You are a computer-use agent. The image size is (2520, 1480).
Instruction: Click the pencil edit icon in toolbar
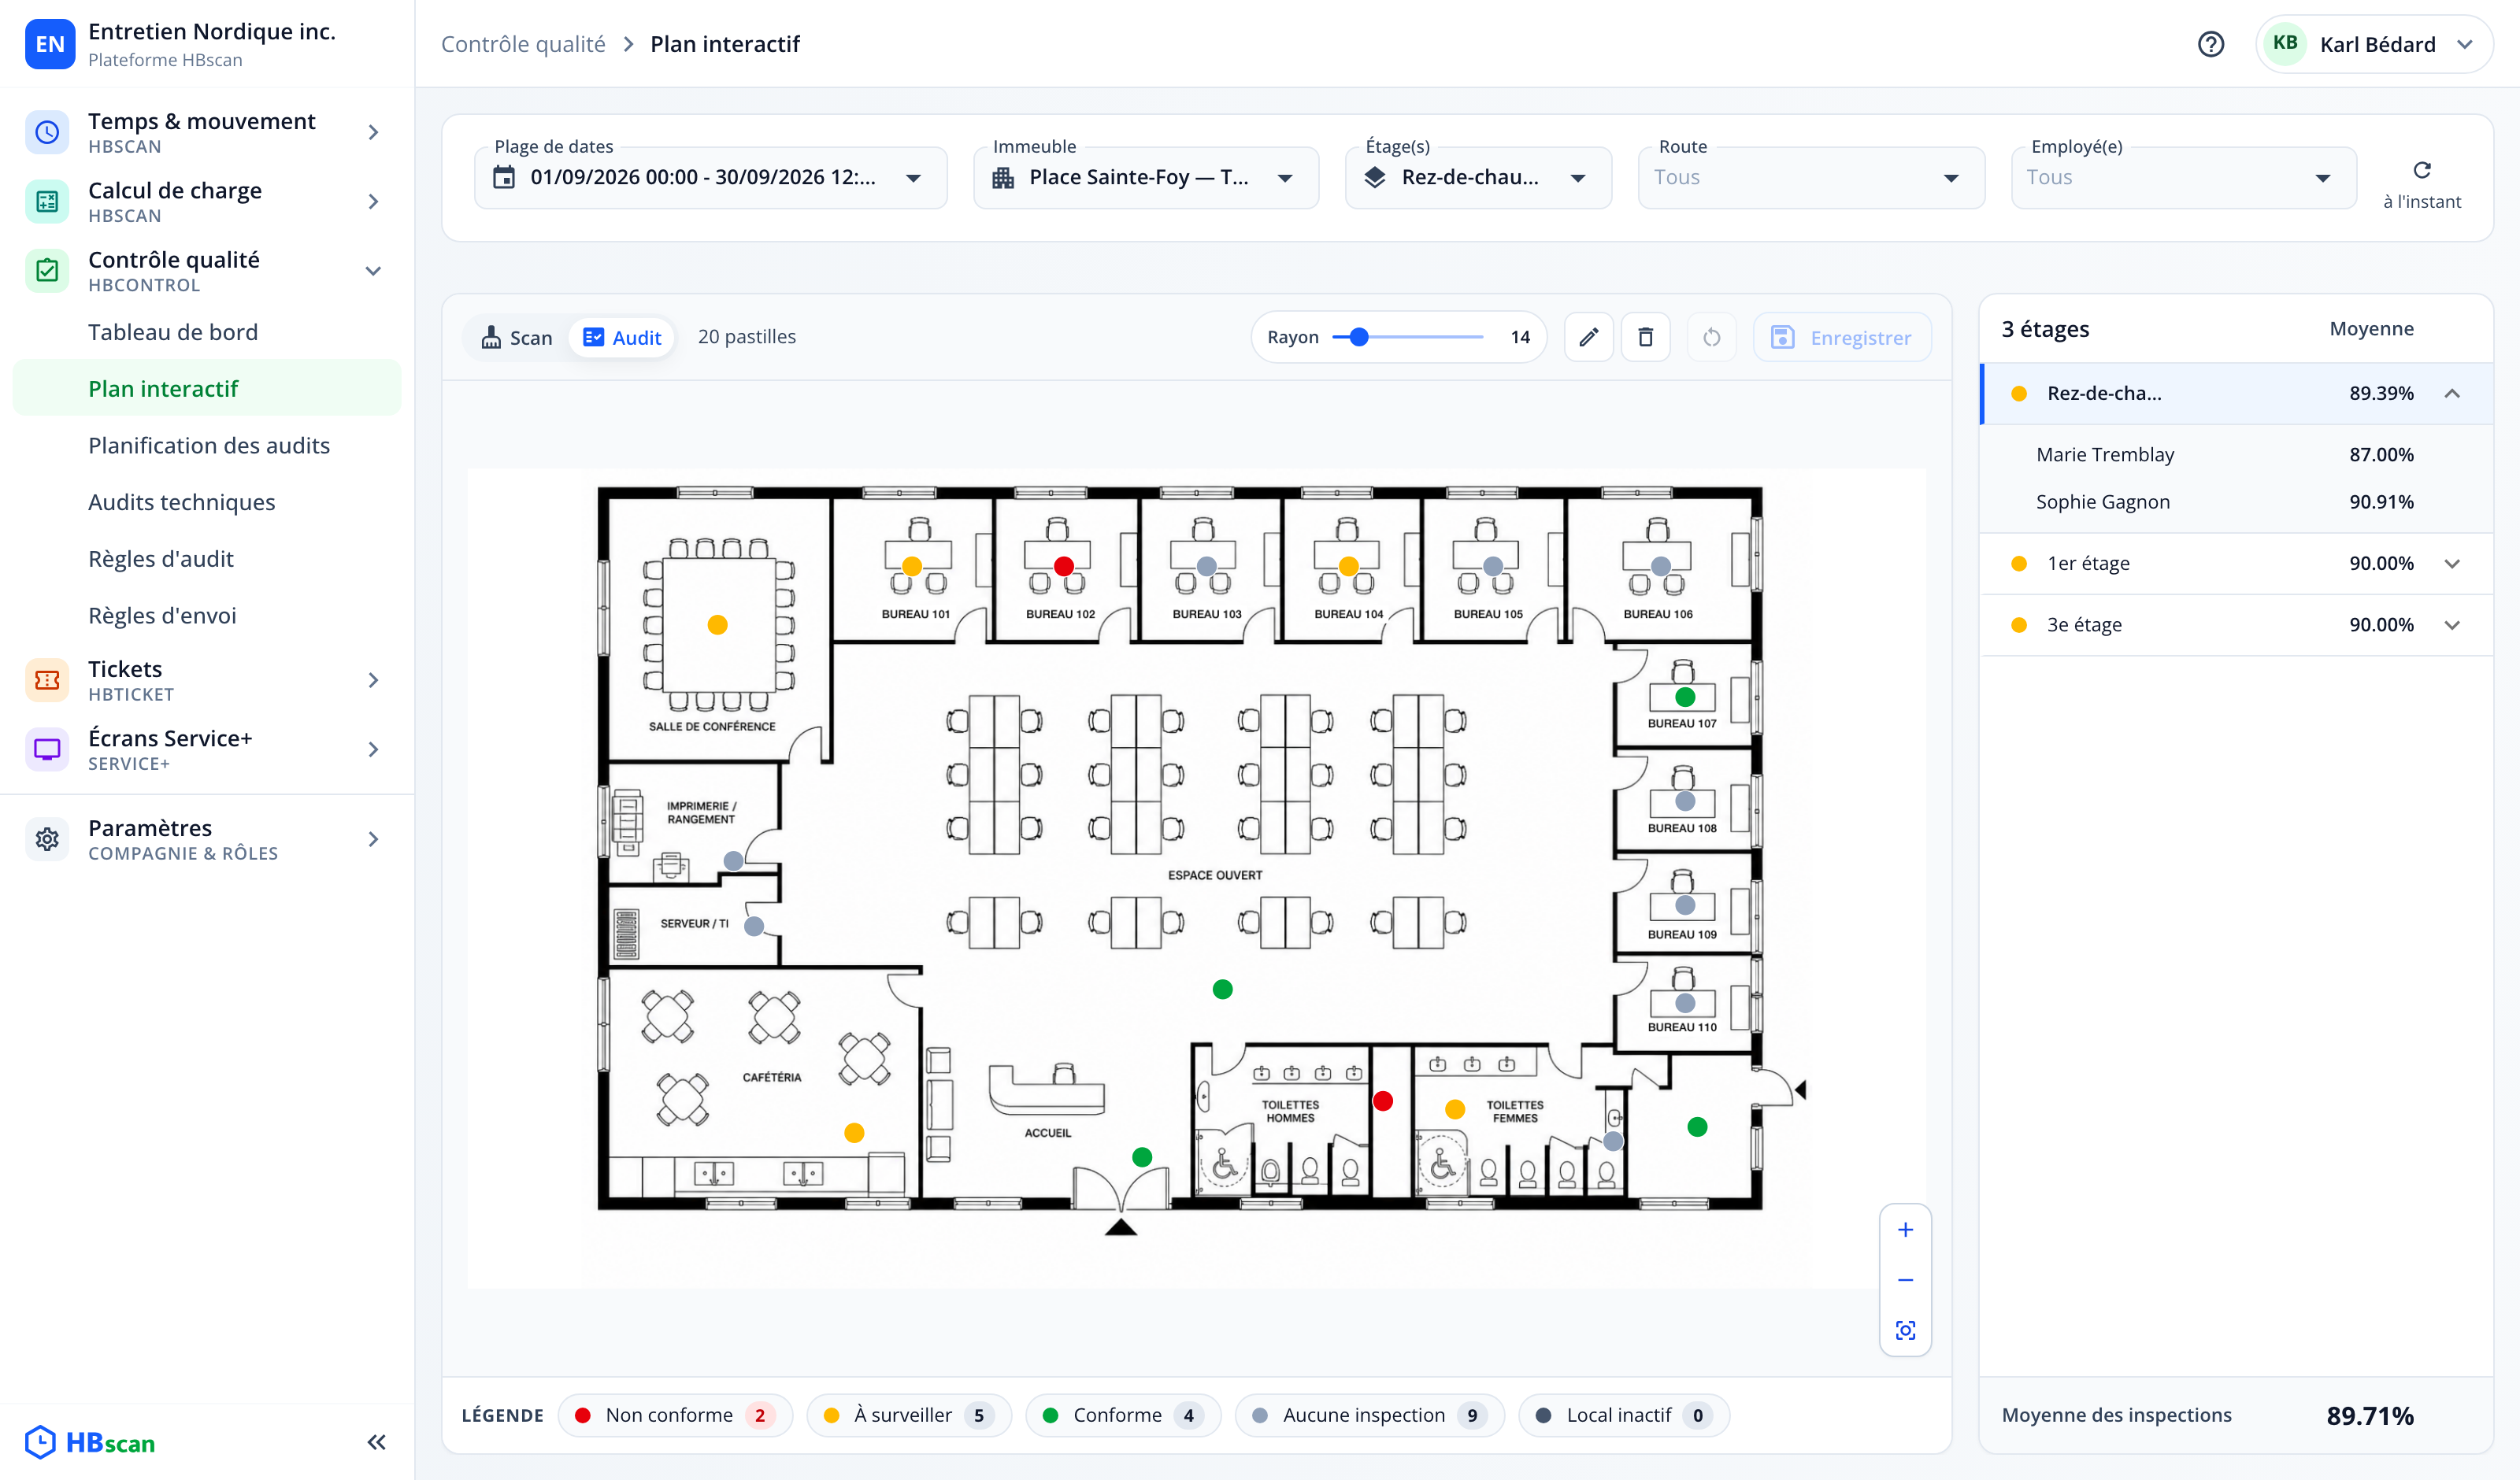coord(1588,337)
